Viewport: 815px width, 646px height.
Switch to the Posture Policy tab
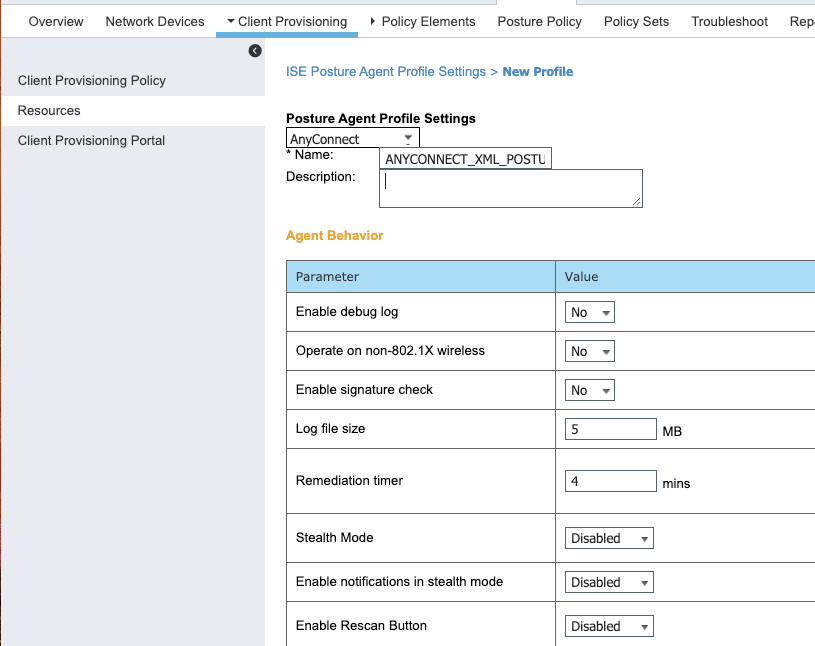[x=539, y=21]
